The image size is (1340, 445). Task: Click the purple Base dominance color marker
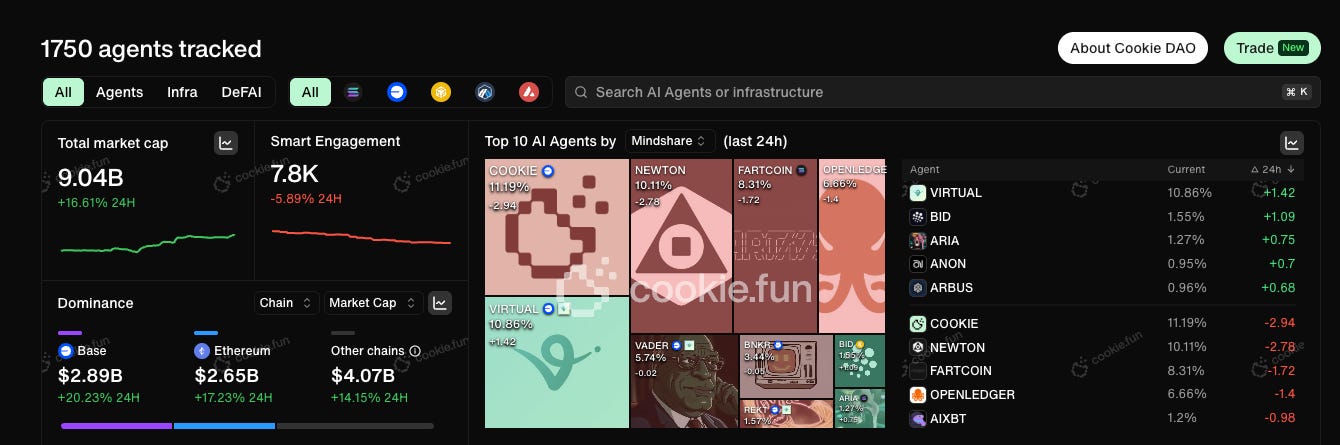click(70, 333)
